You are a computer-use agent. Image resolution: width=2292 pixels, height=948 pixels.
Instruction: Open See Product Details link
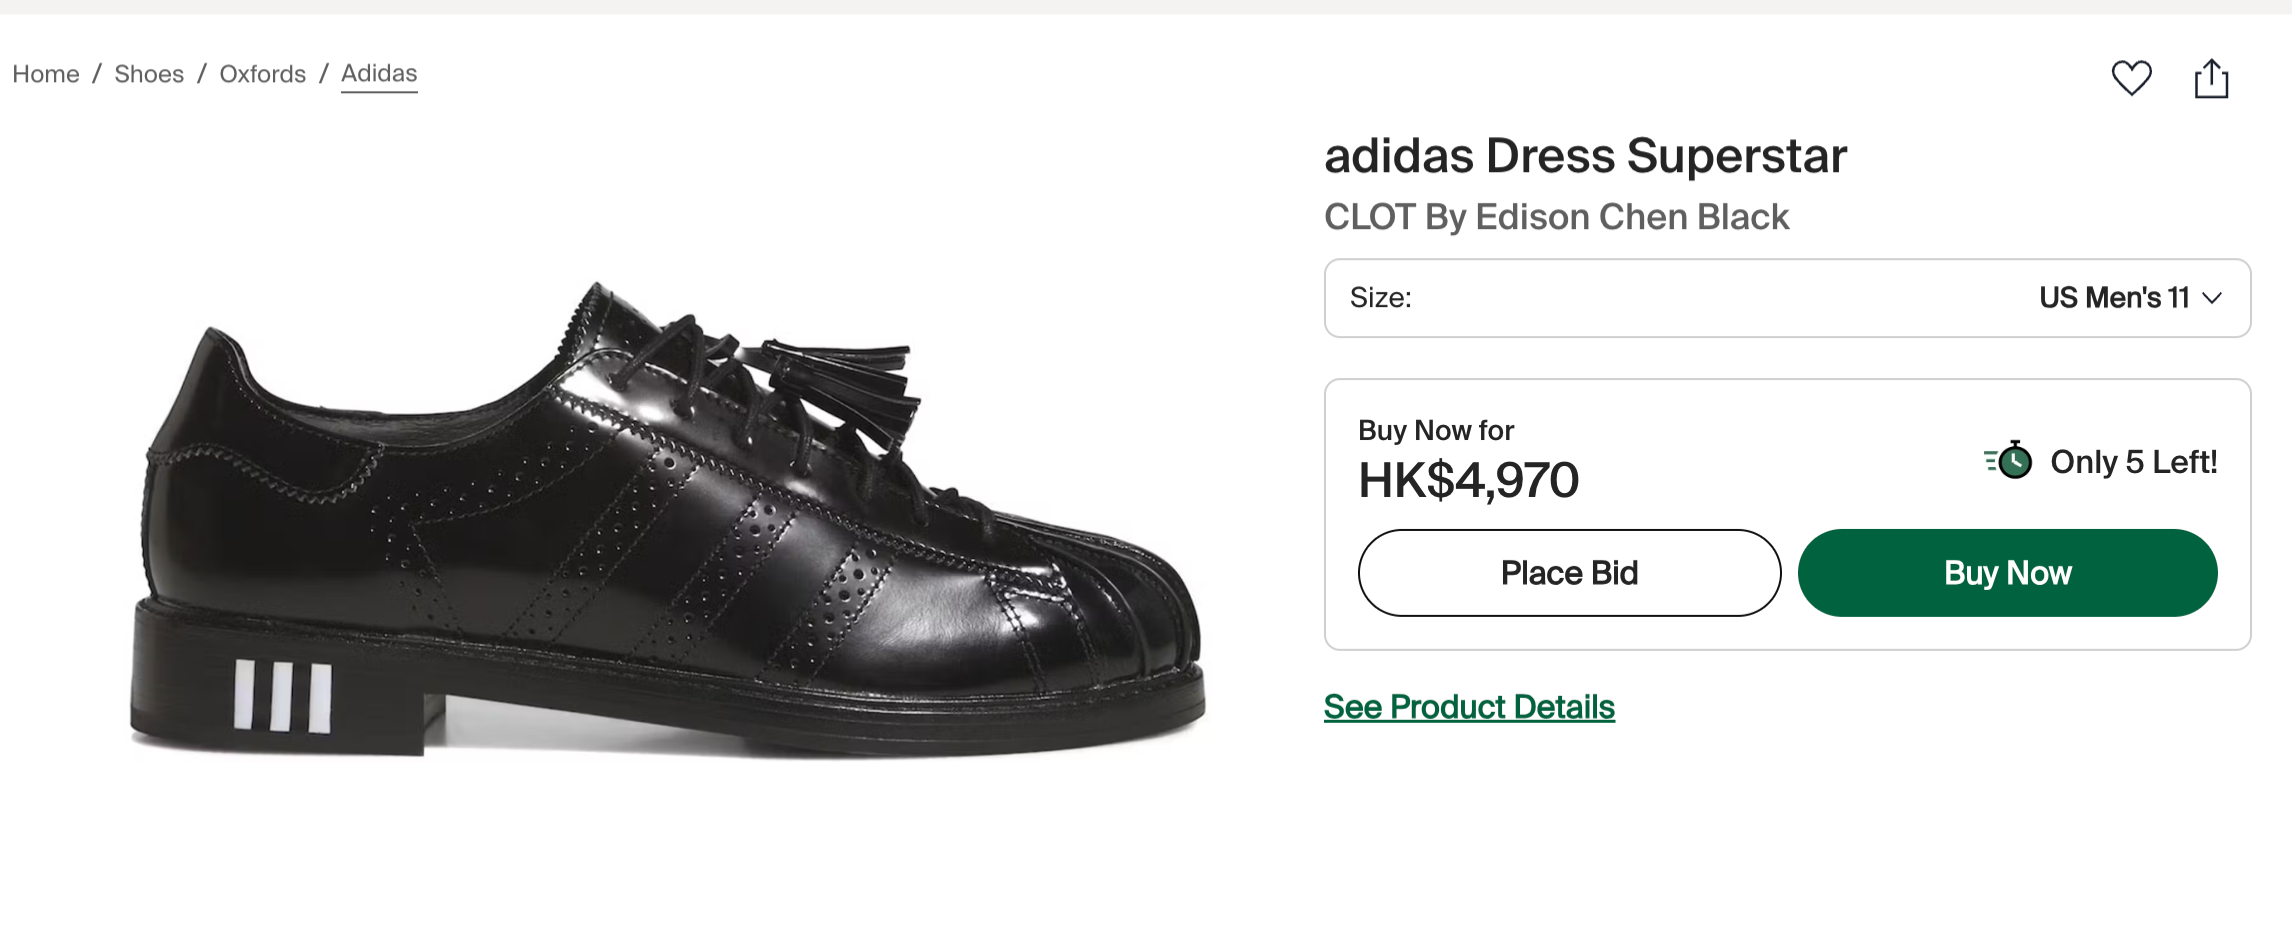(1468, 707)
